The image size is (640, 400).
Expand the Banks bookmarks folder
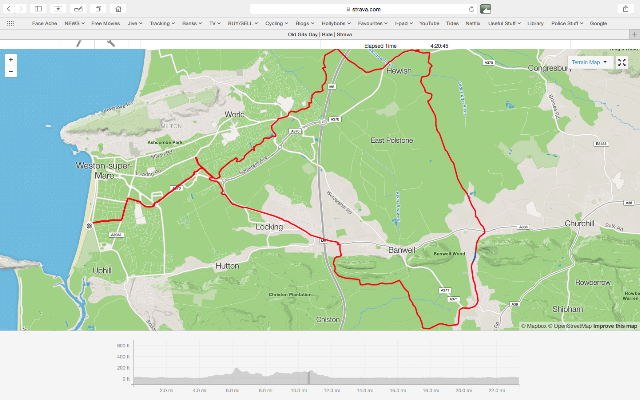click(192, 23)
